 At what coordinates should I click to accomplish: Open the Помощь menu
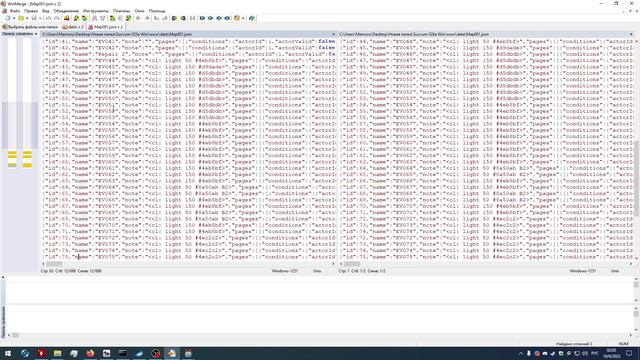(157, 11)
